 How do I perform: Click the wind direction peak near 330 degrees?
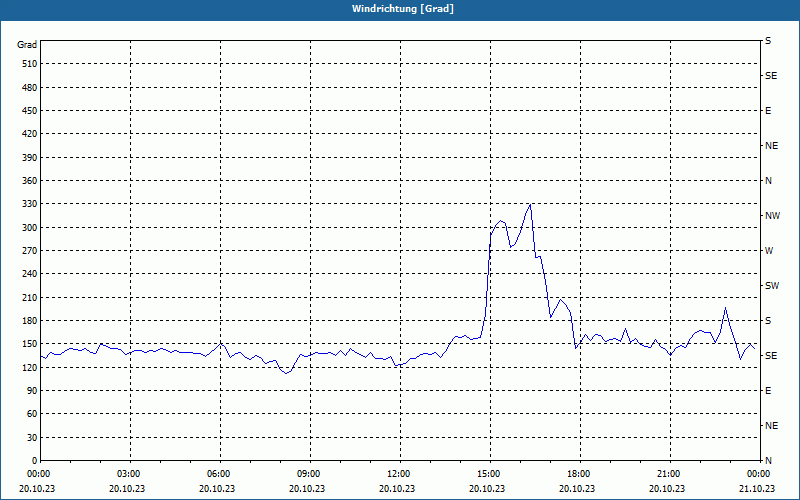[x=531, y=205]
